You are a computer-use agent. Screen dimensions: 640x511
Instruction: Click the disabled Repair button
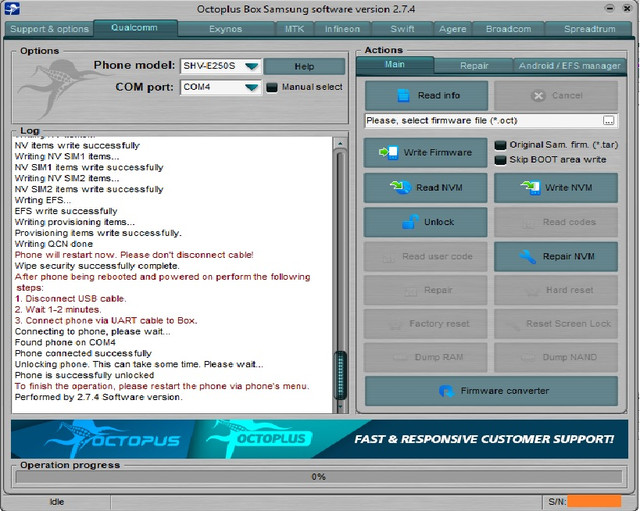[426, 290]
